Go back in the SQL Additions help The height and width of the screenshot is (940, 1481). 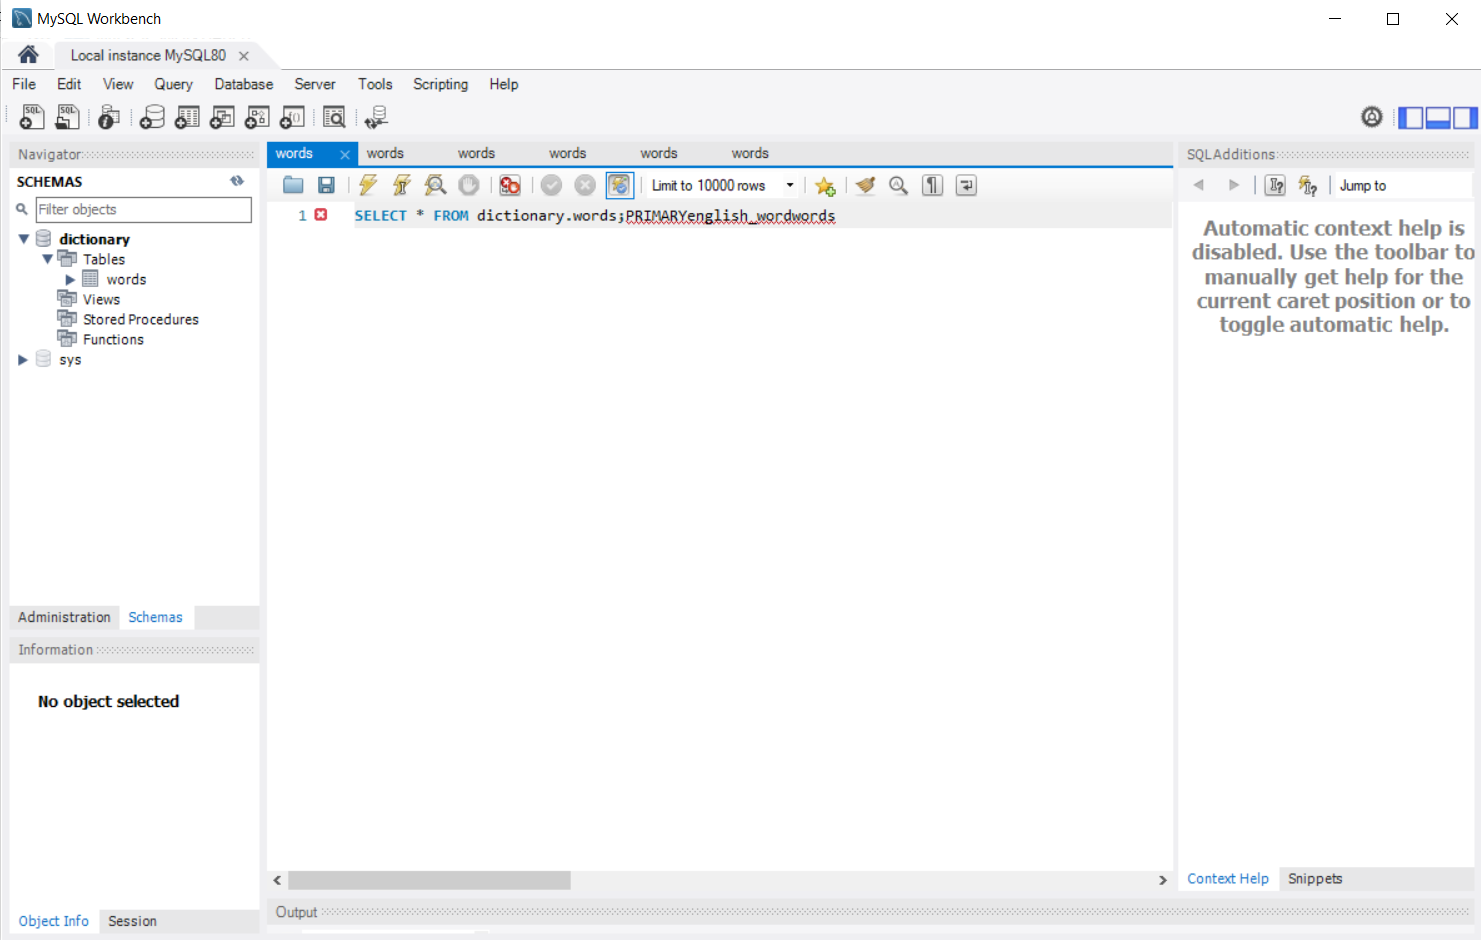click(1199, 185)
